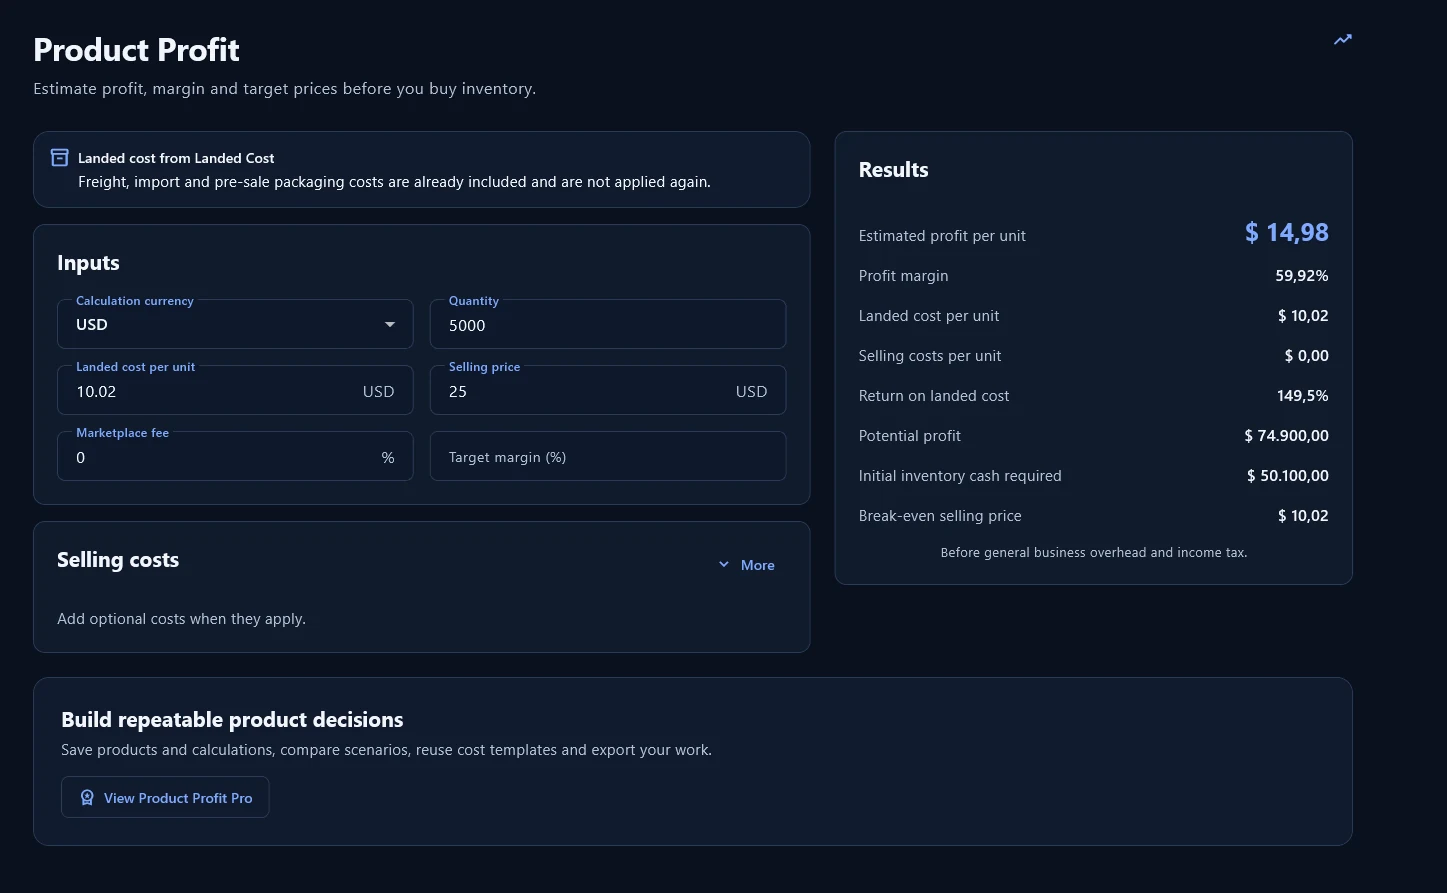Click the Initial inventory cash required label

coord(960,476)
